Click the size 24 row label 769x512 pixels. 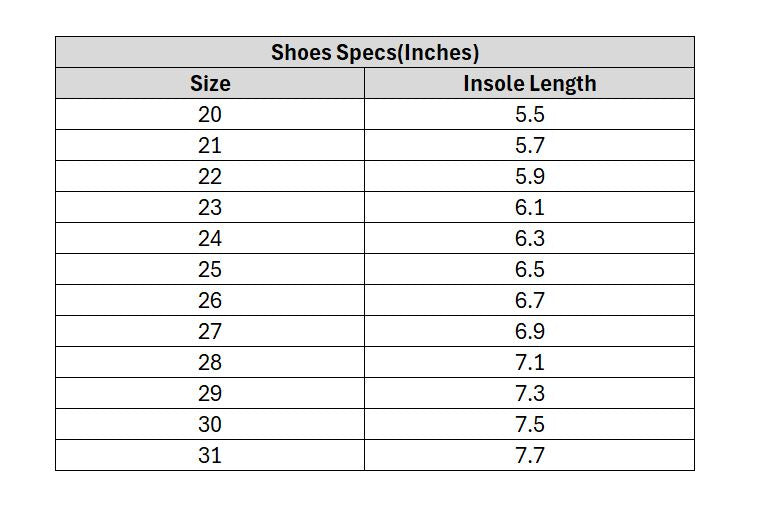(x=210, y=238)
